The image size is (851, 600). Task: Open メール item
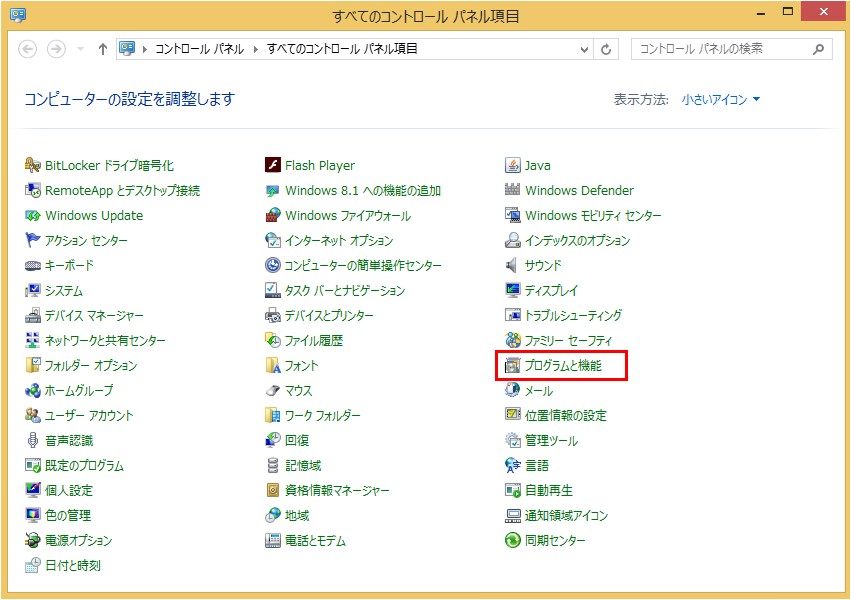529,390
